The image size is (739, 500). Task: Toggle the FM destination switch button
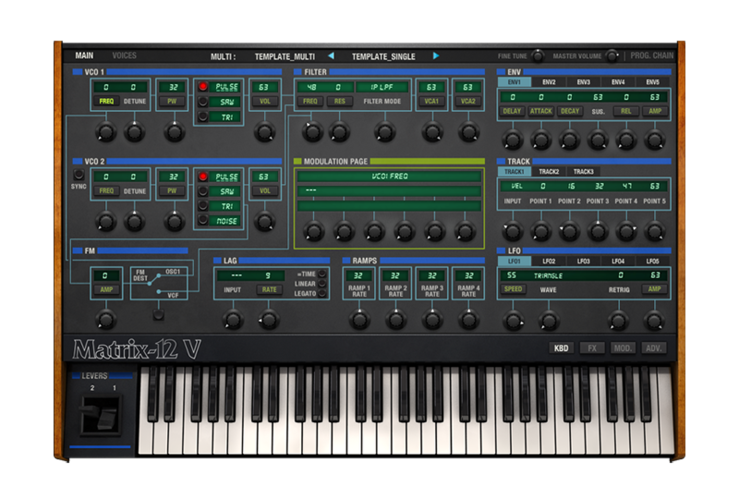point(158,315)
